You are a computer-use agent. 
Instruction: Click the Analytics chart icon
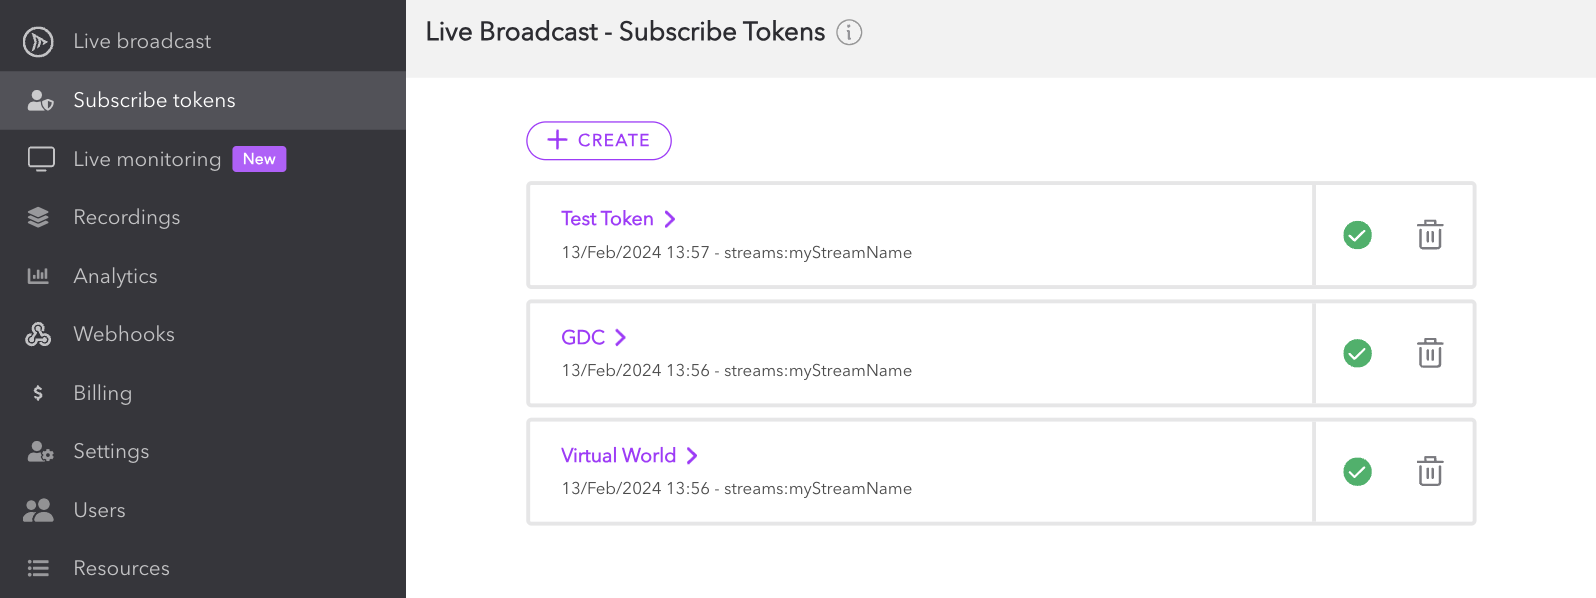(38, 276)
